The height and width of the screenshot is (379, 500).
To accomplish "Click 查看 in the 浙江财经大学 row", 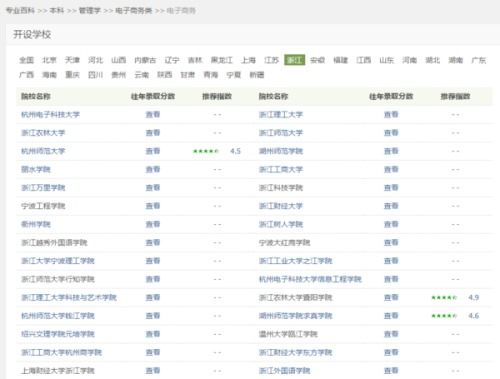I will pos(391,206).
